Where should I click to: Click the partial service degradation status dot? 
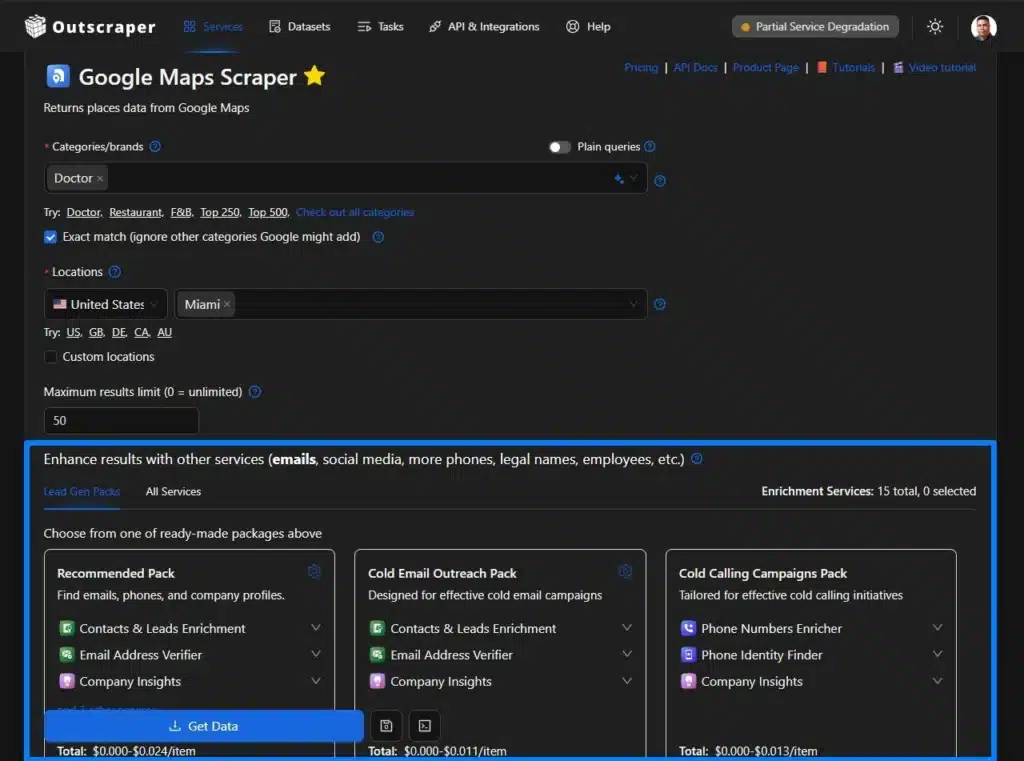click(745, 27)
